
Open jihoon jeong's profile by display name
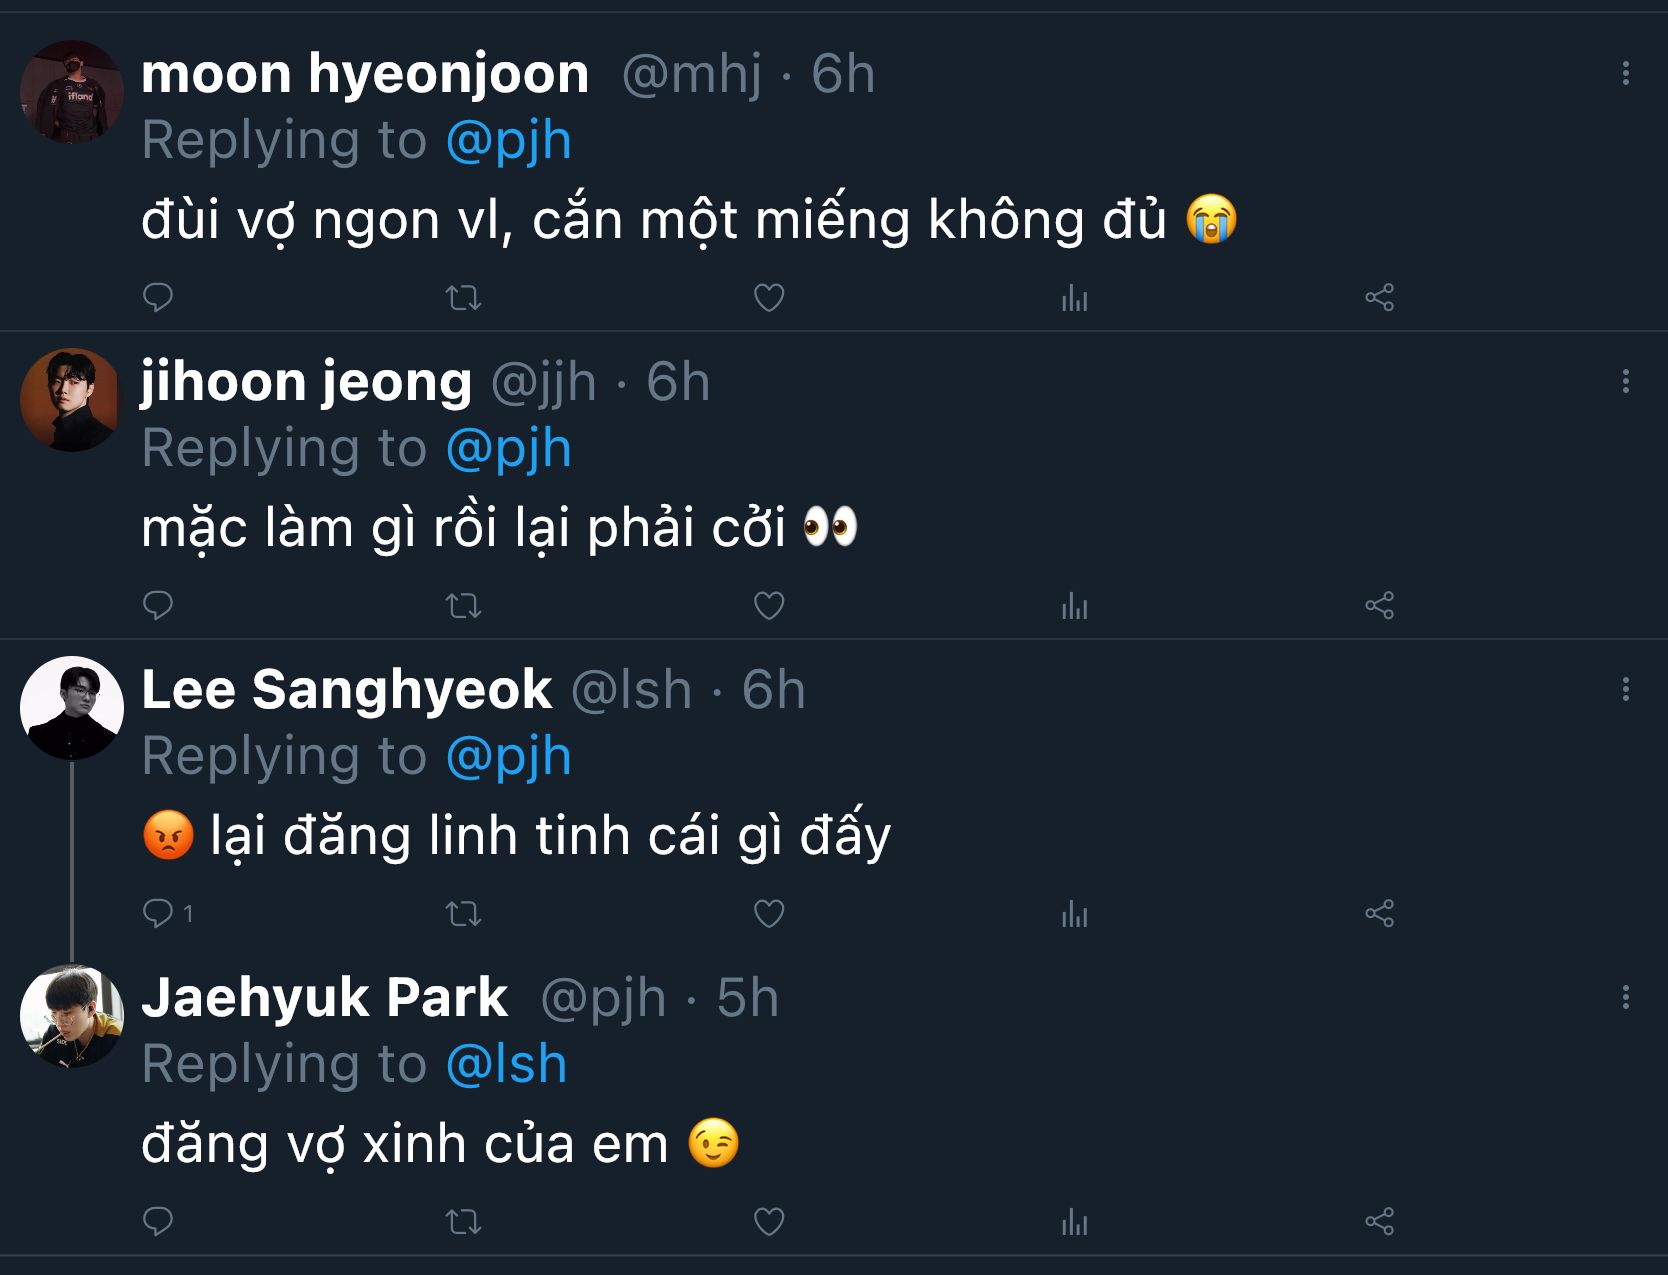(306, 382)
